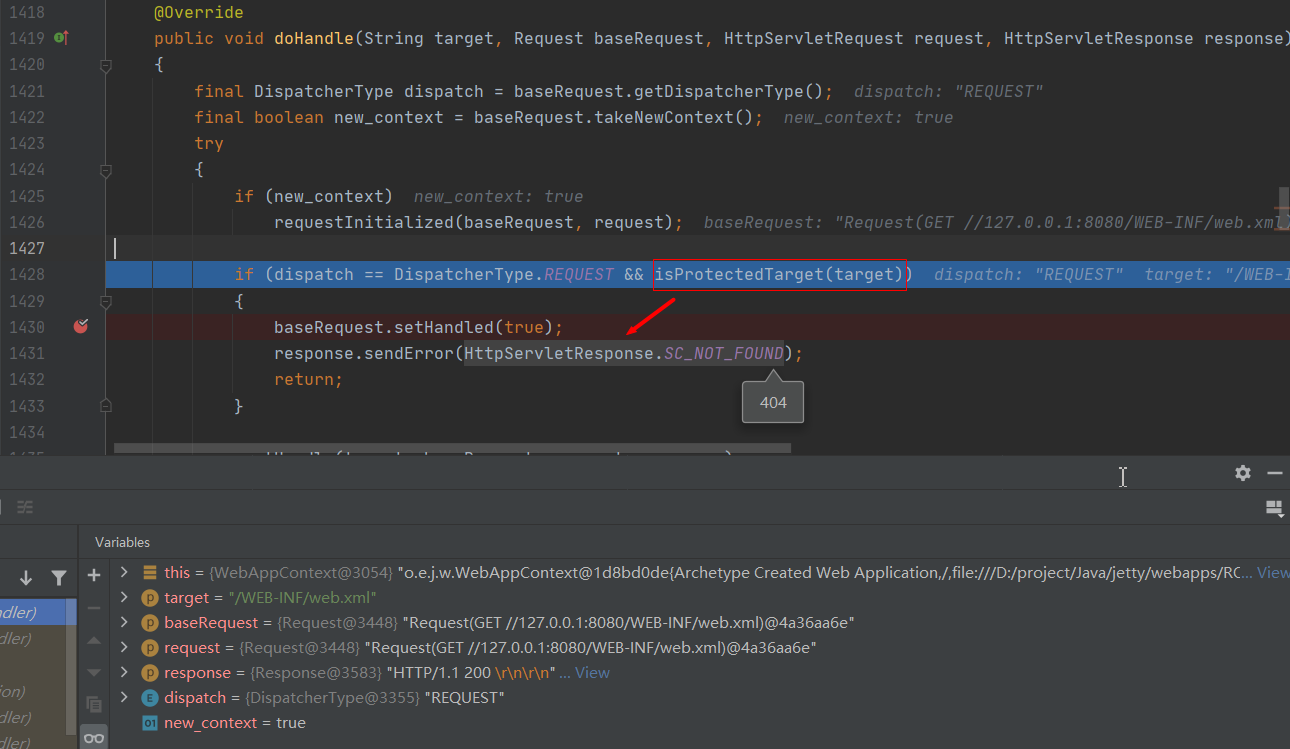This screenshot has width=1290, height=749.
Task: Expand the 'baseRequest' variable node
Action: point(124,623)
